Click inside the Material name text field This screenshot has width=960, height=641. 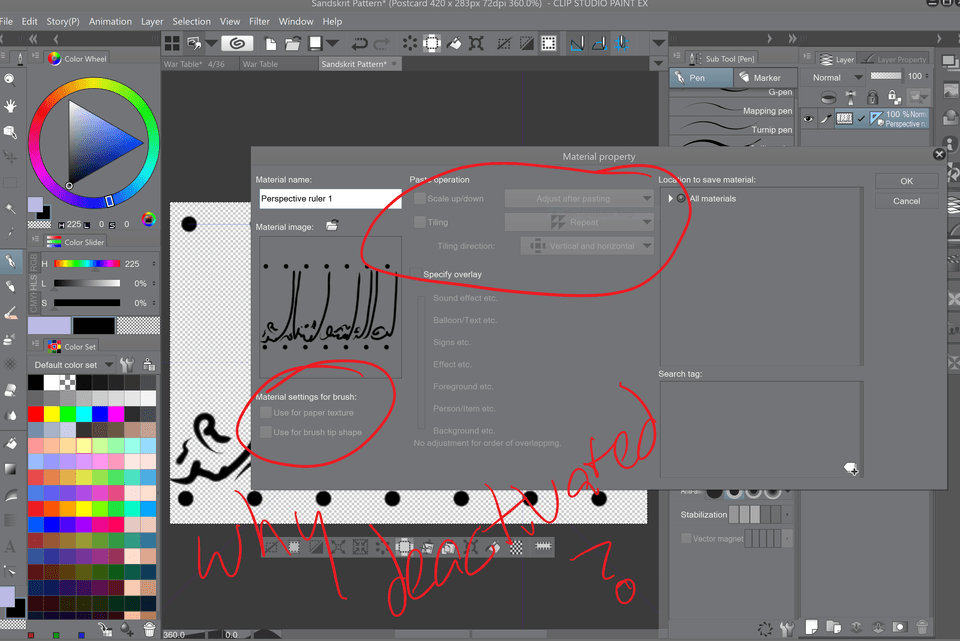(x=329, y=199)
